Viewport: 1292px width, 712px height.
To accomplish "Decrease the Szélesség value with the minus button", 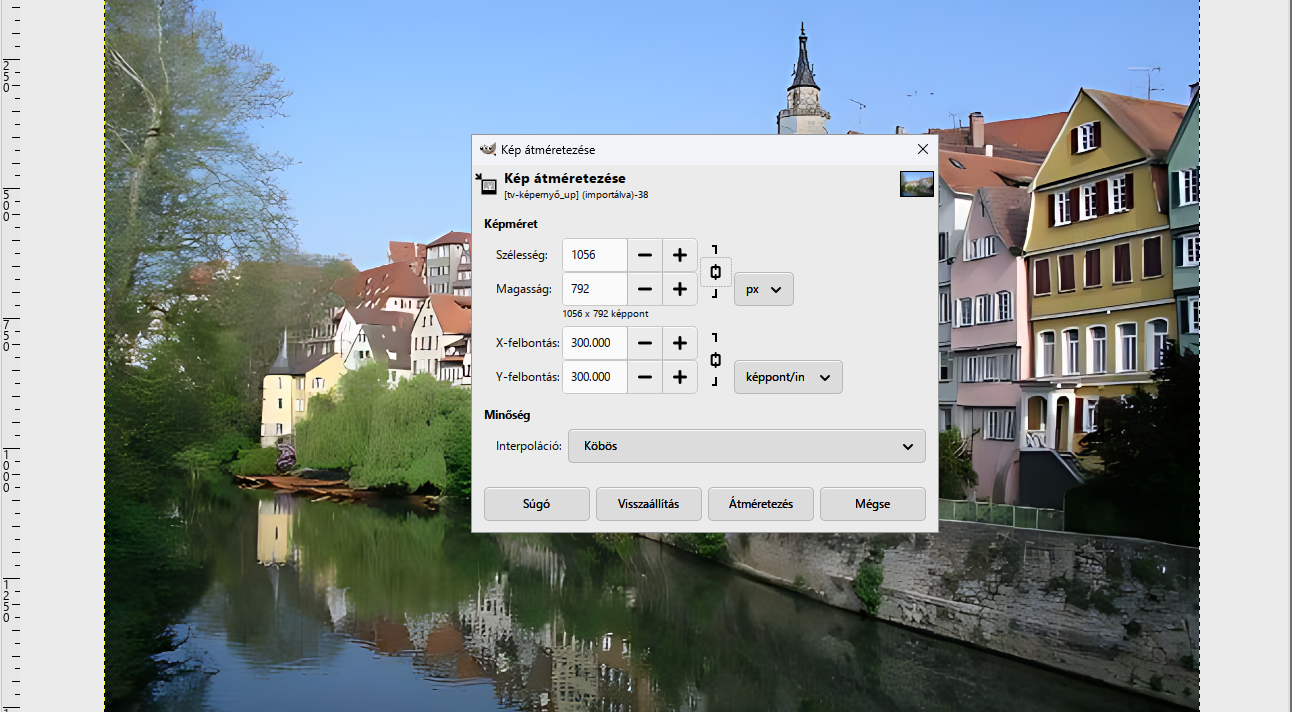I will point(645,255).
